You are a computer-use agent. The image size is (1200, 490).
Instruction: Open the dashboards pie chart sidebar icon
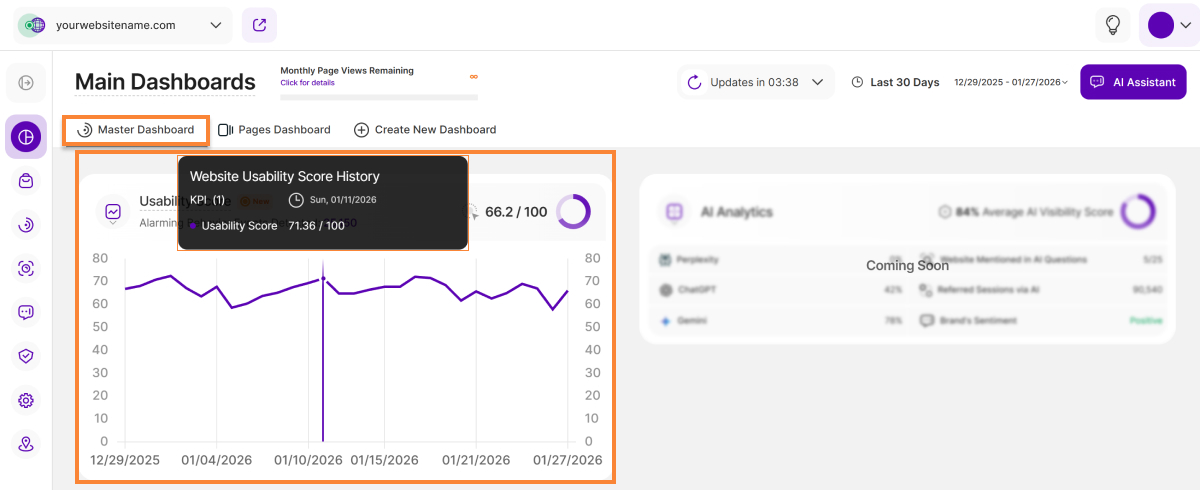click(x=26, y=137)
